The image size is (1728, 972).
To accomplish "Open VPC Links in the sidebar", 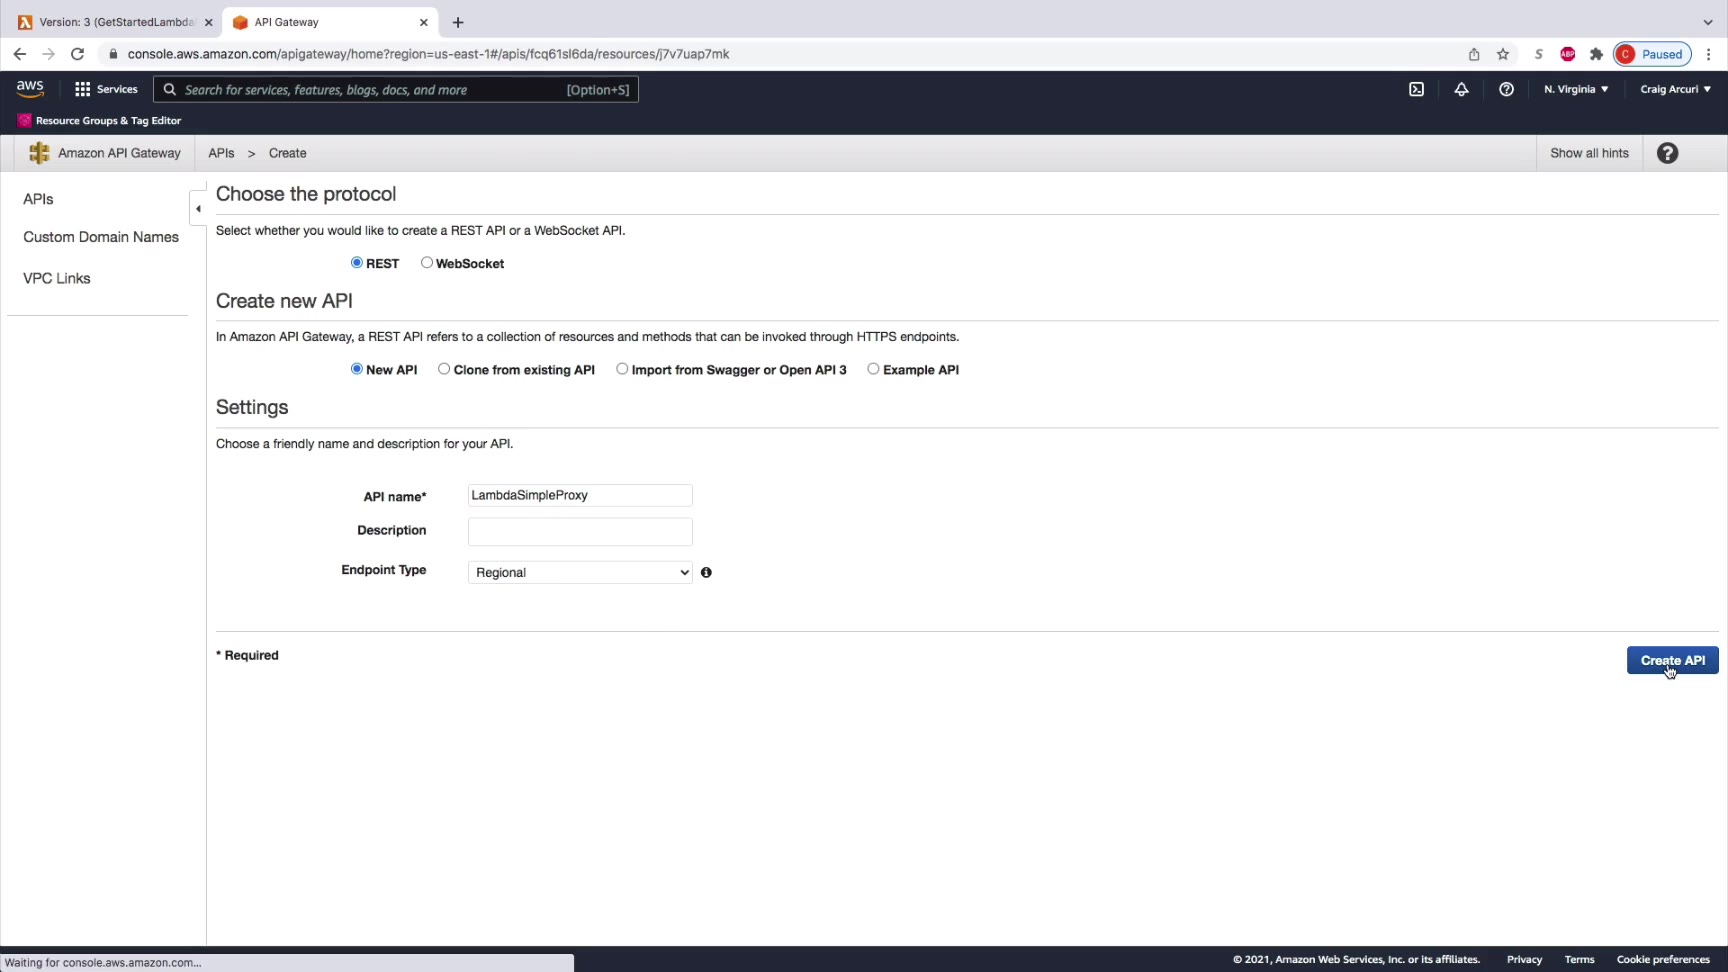I will coord(57,278).
